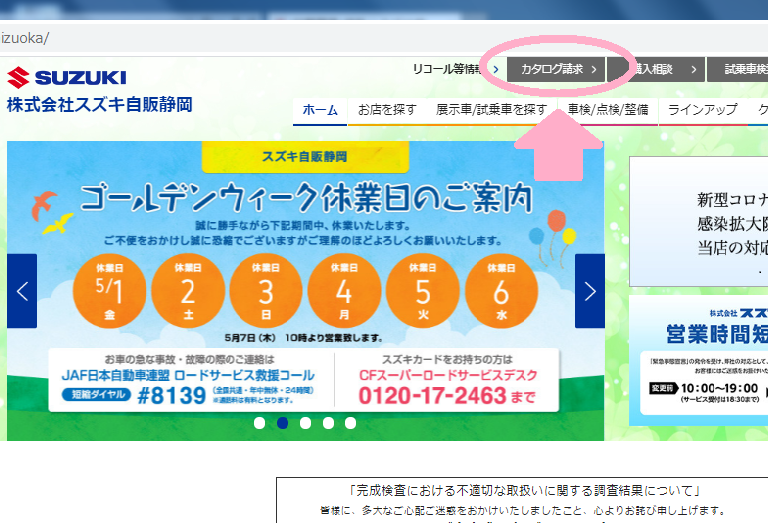Open the お店を探す menu
The image size is (768, 524).
coord(387,111)
